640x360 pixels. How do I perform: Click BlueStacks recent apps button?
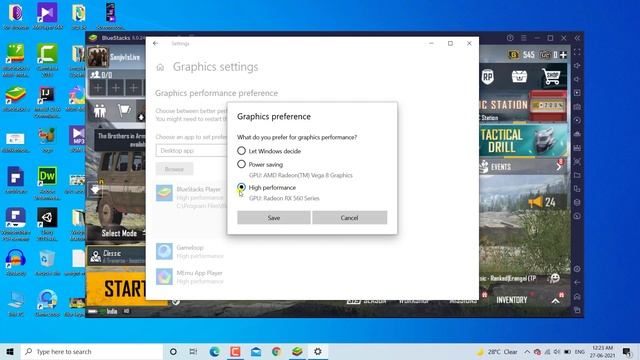tap(577, 310)
